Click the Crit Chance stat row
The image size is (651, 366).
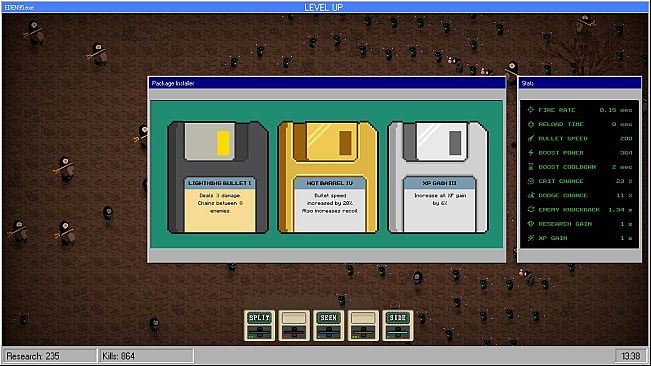pos(580,181)
